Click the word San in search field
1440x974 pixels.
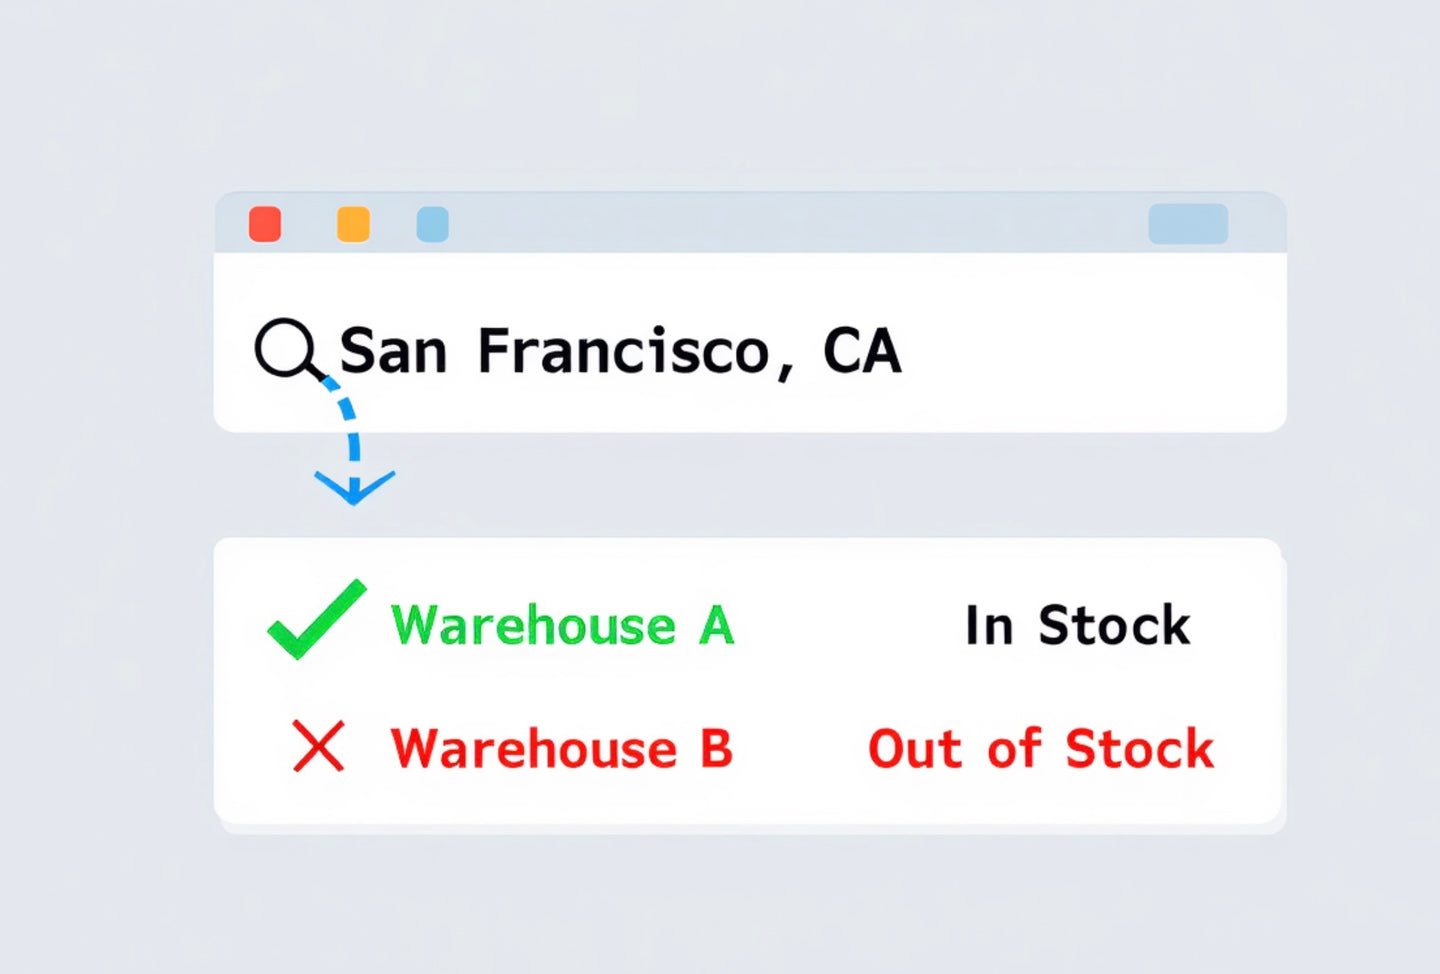pos(393,351)
